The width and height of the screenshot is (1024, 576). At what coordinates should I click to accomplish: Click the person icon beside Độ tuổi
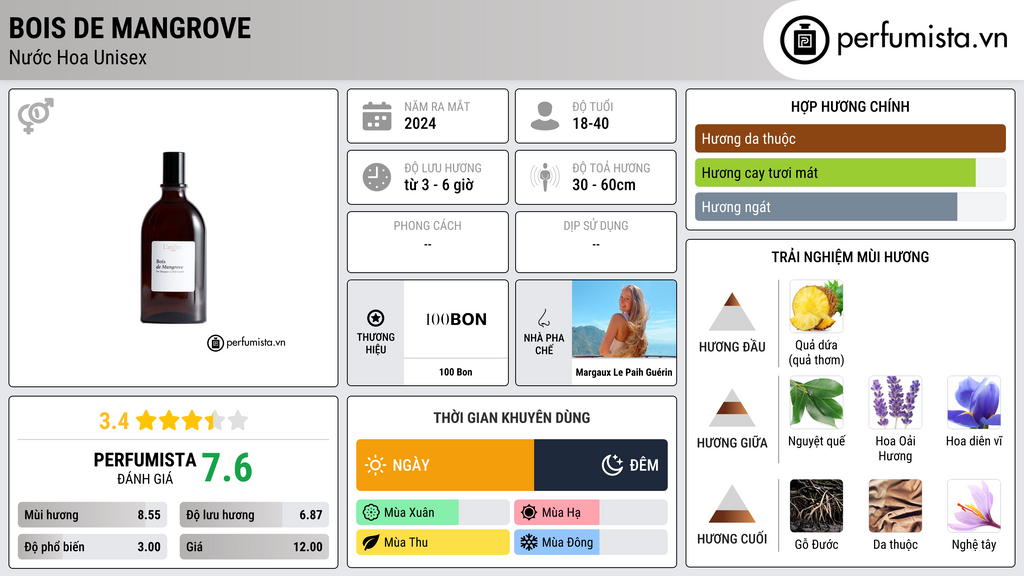(545, 116)
